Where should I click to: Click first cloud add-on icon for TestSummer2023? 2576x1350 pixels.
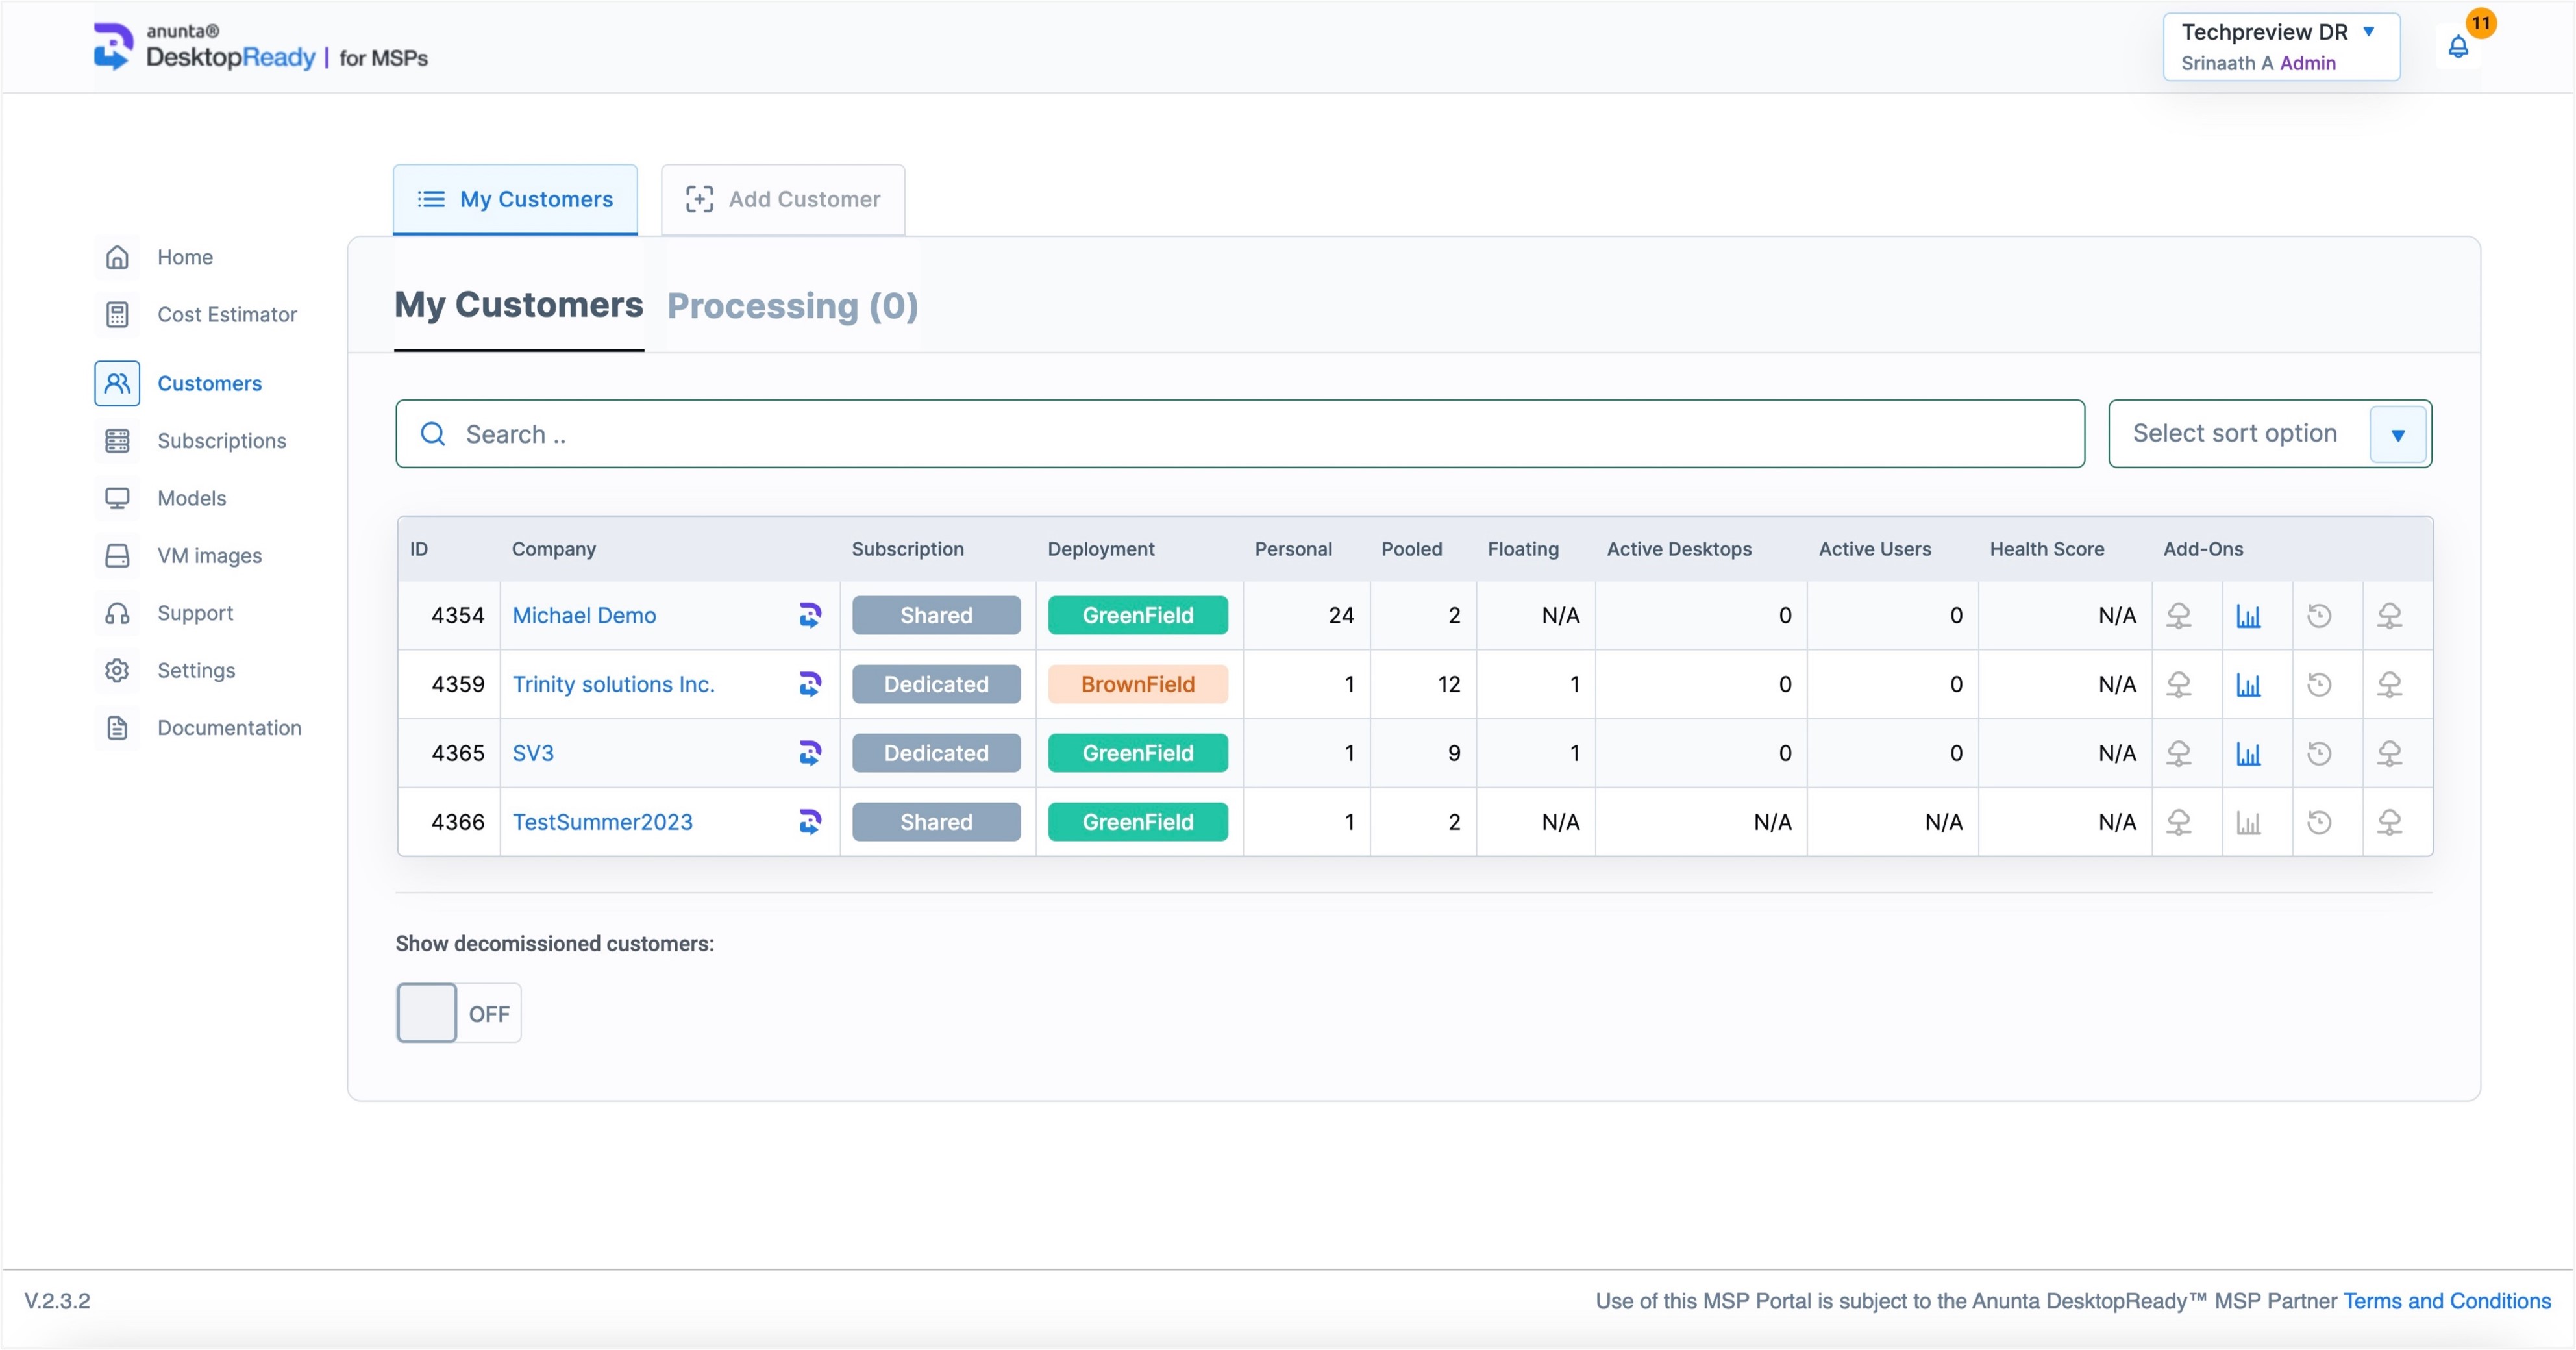click(x=2178, y=822)
